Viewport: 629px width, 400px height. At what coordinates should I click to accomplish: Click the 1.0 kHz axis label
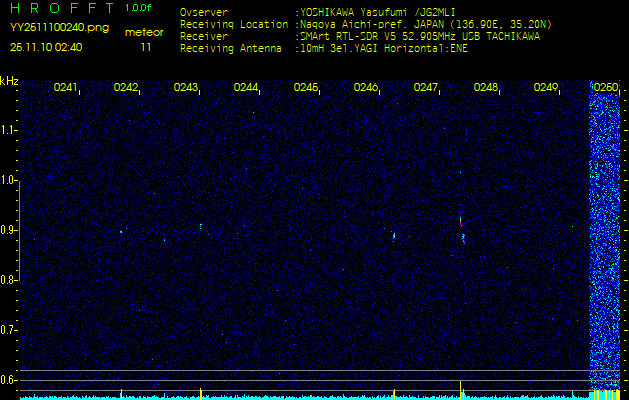10,180
